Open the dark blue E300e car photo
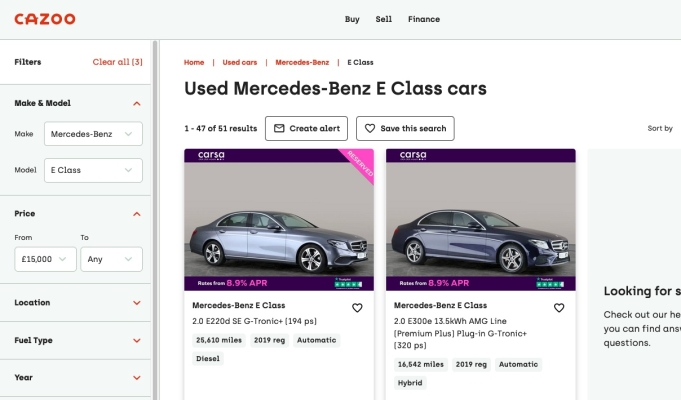Image resolution: width=681 pixels, height=400 pixels. [x=481, y=219]
